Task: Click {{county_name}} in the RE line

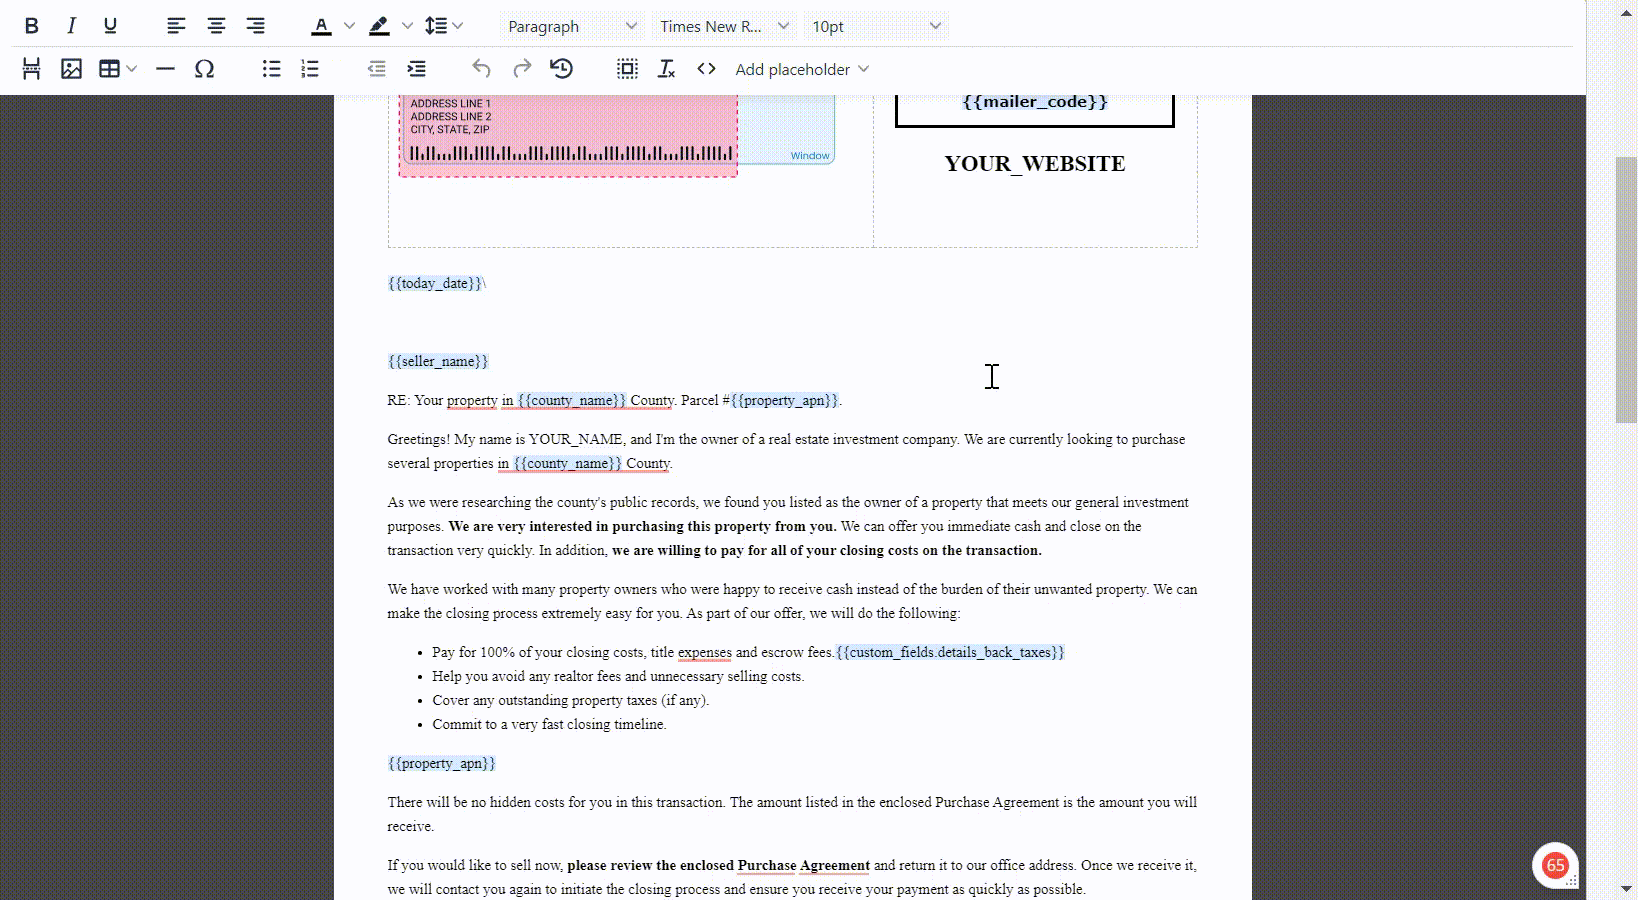Action: click(571, 400)
